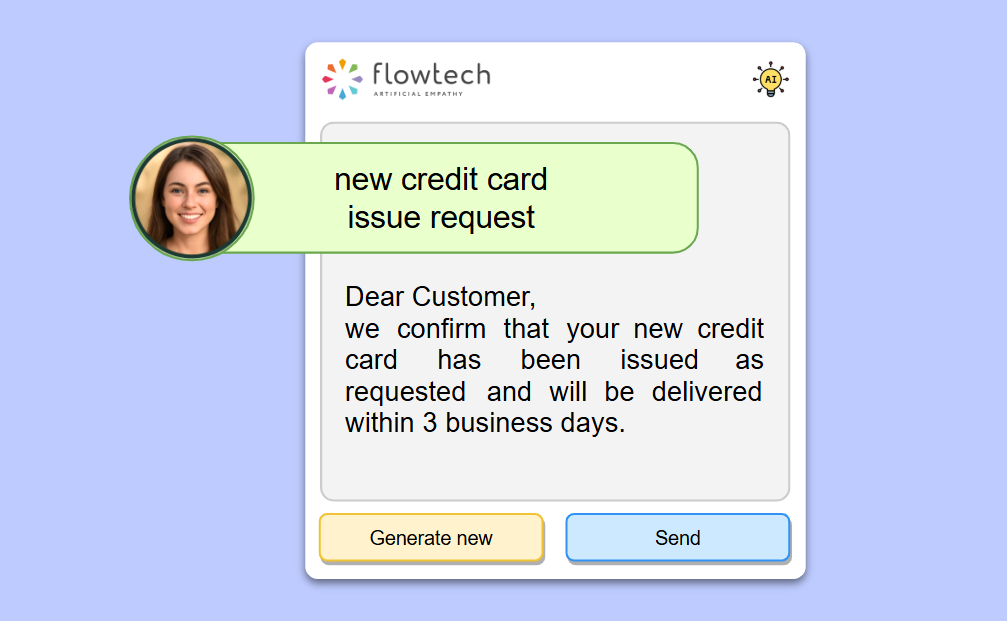Click the colorful flowtech logo icon
Screen dimensions: 1007x621
pos(342,79)
